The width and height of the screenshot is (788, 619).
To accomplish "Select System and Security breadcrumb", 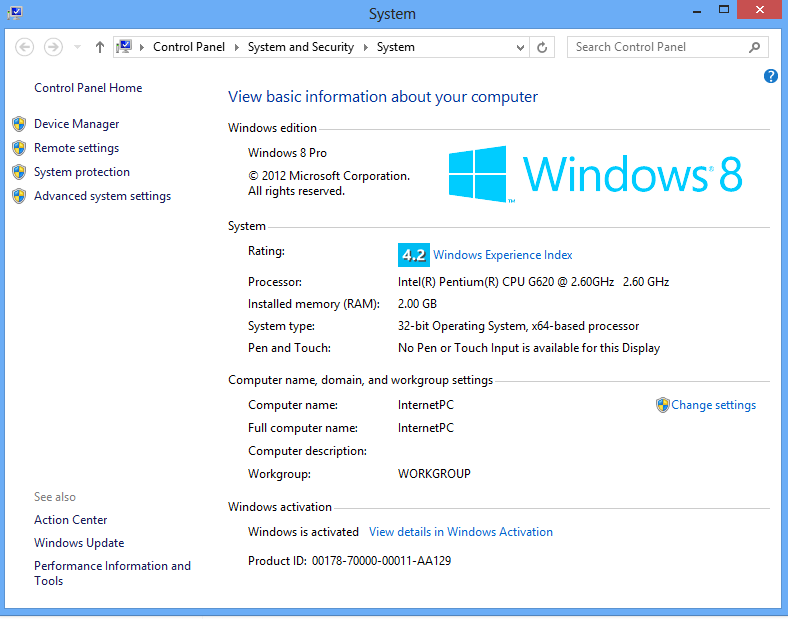I will pos(301,47).
